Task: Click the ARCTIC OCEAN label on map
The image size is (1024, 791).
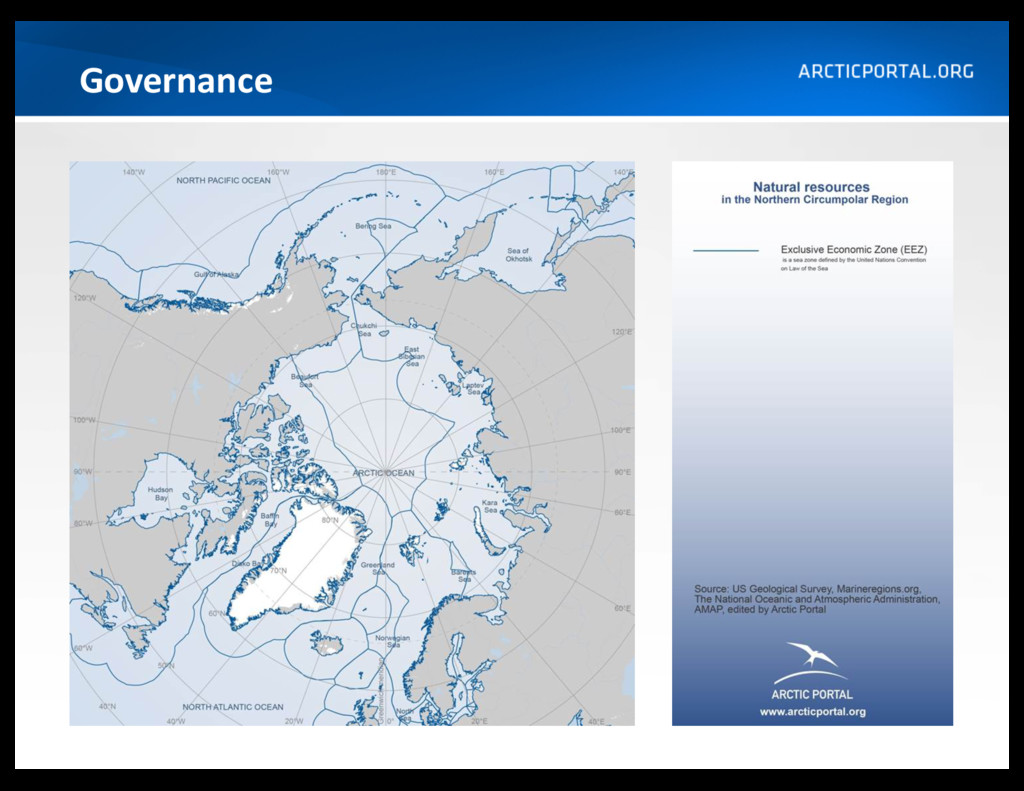Action: pos(383,473)
